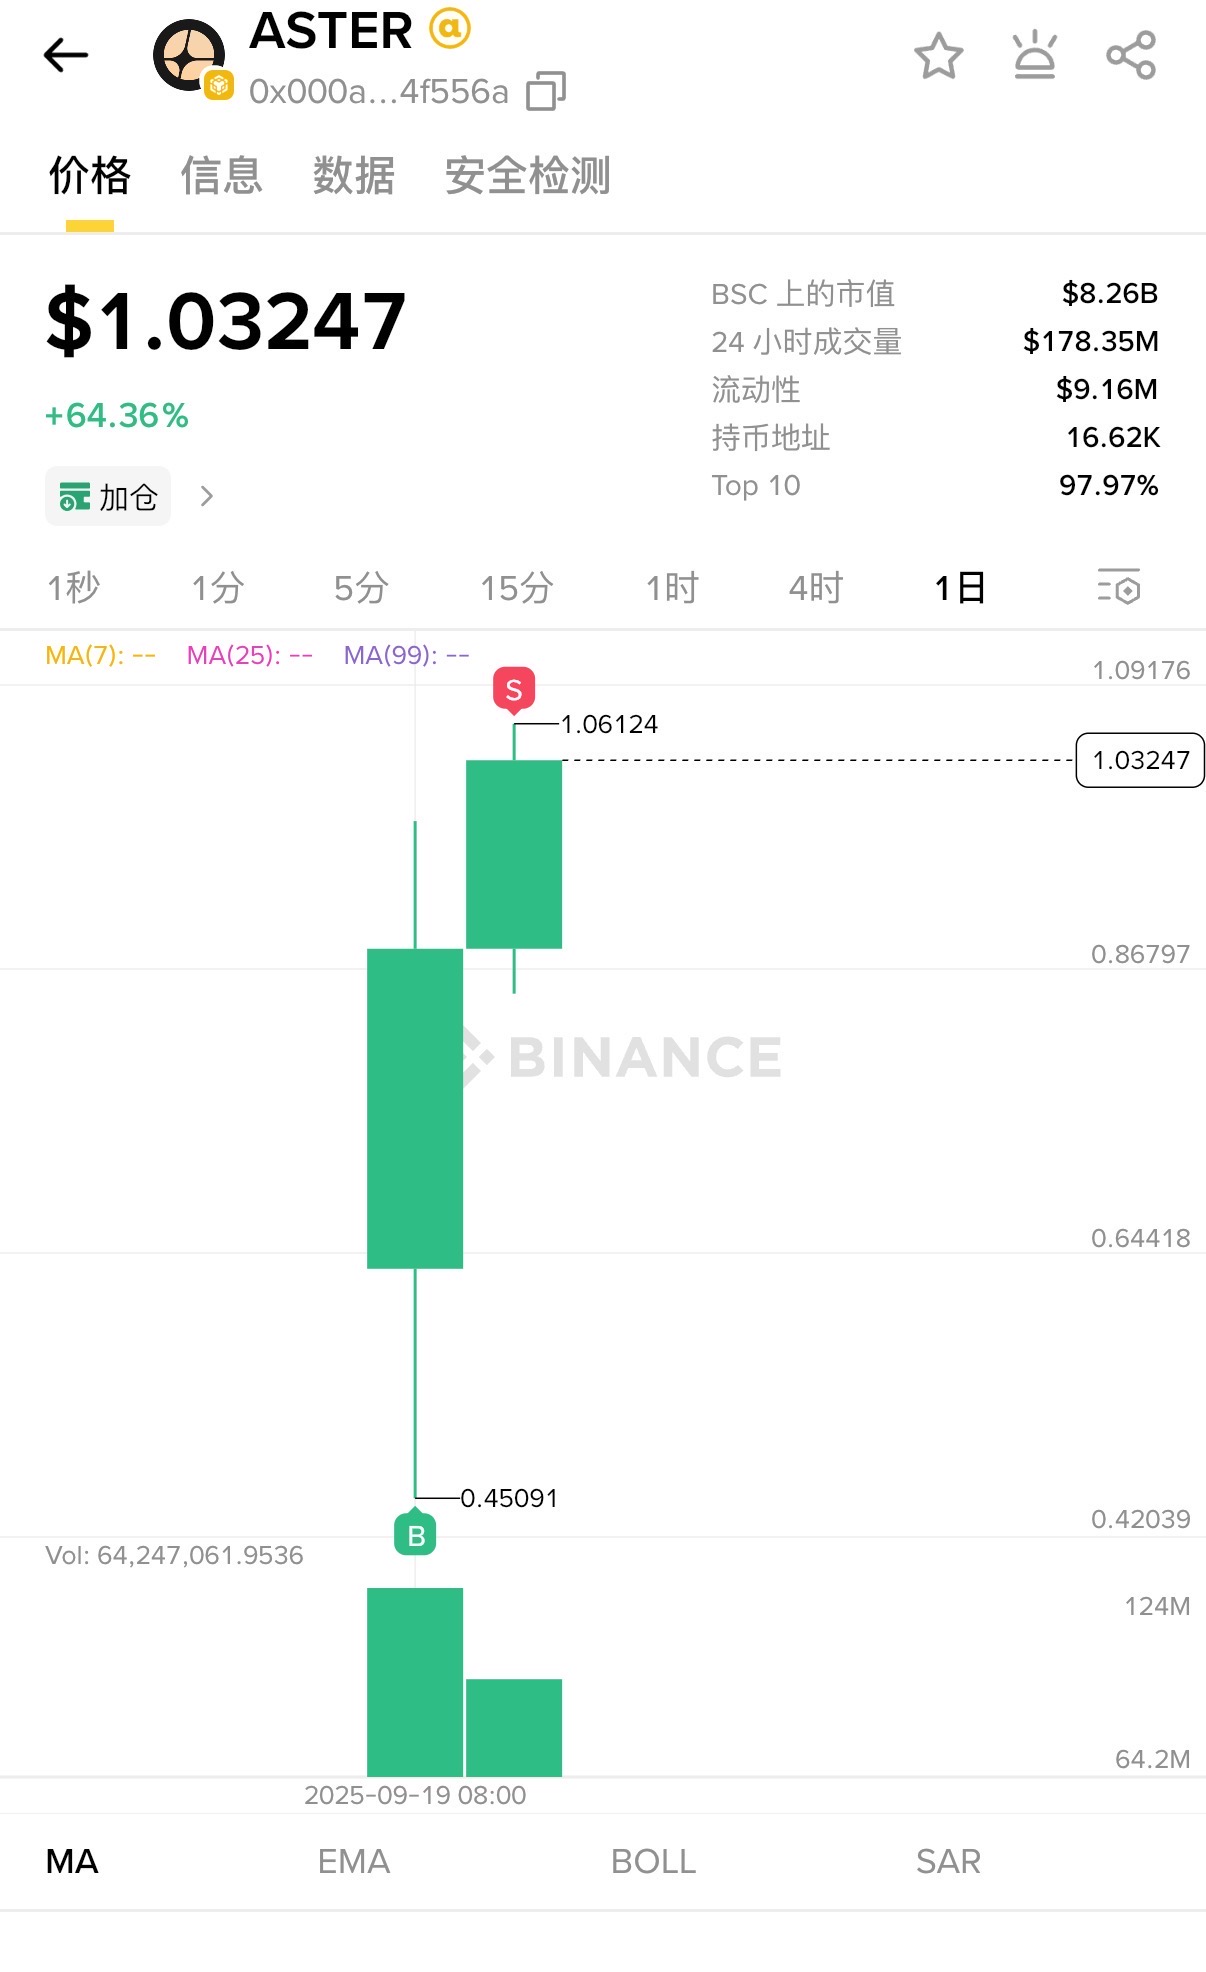Viewport: 1206px width, 1972px height.
Task: Enable the BOLL indicator
Action: pos(653,1861)
